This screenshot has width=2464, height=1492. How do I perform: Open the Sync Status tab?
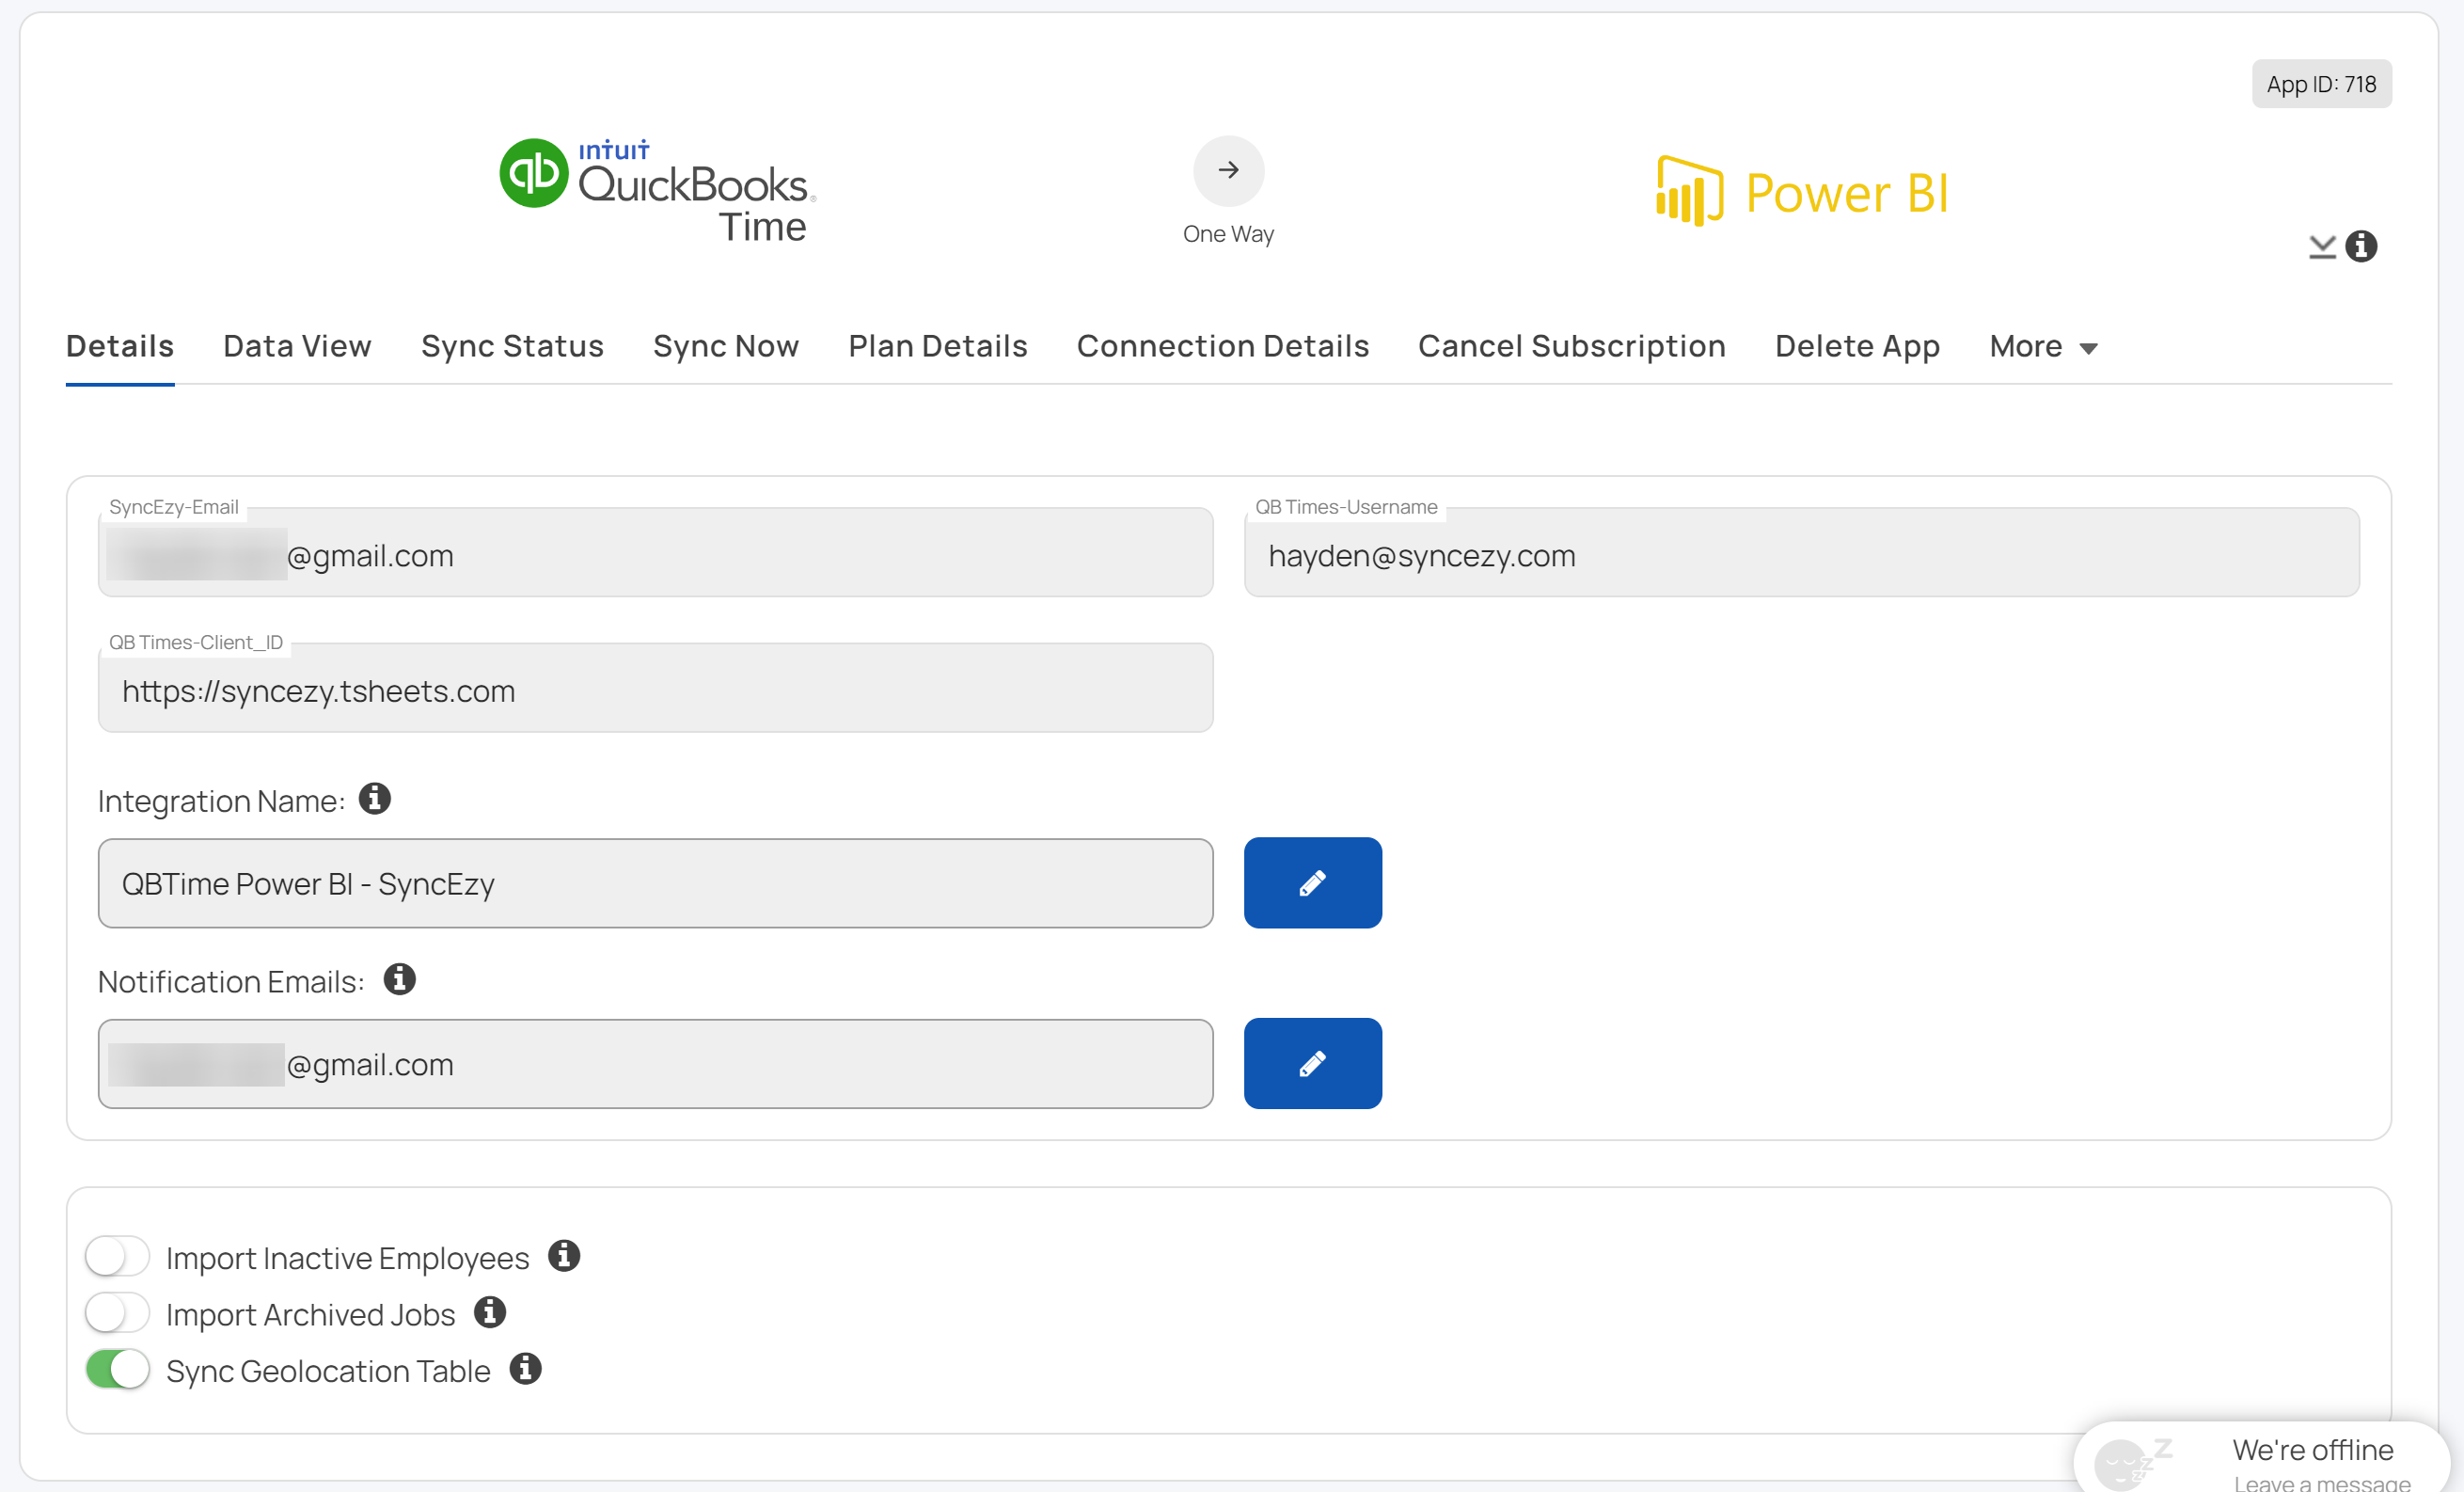pyautogui.click(x=512, y=346)
